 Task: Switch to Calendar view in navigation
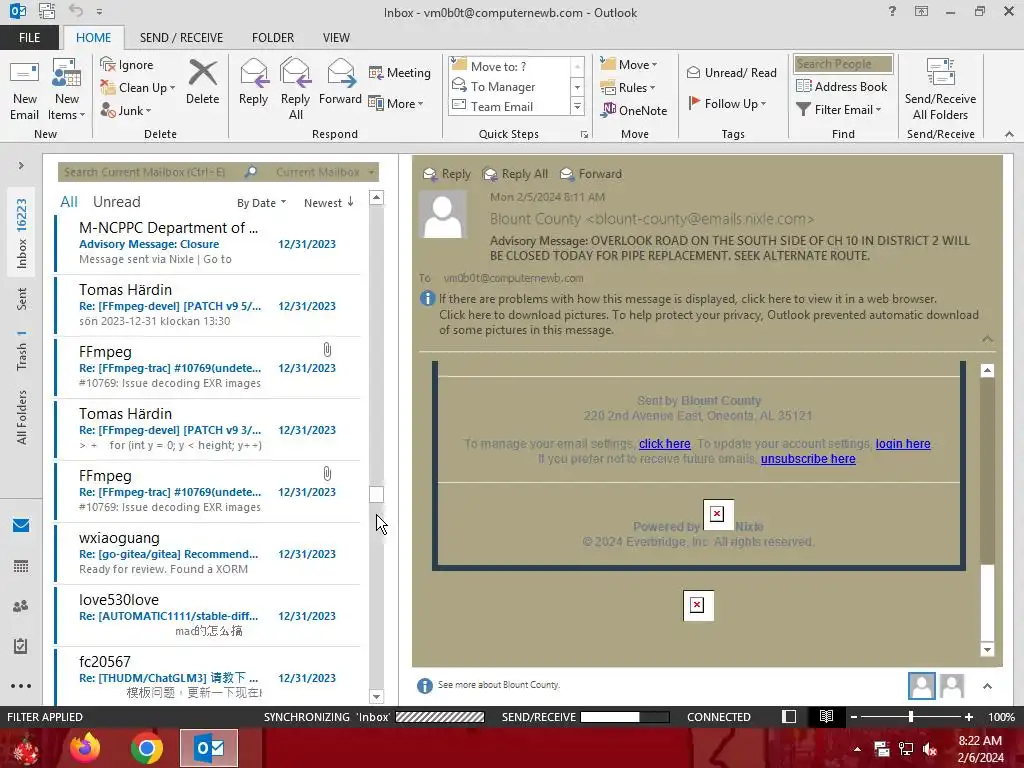[21, 566]
